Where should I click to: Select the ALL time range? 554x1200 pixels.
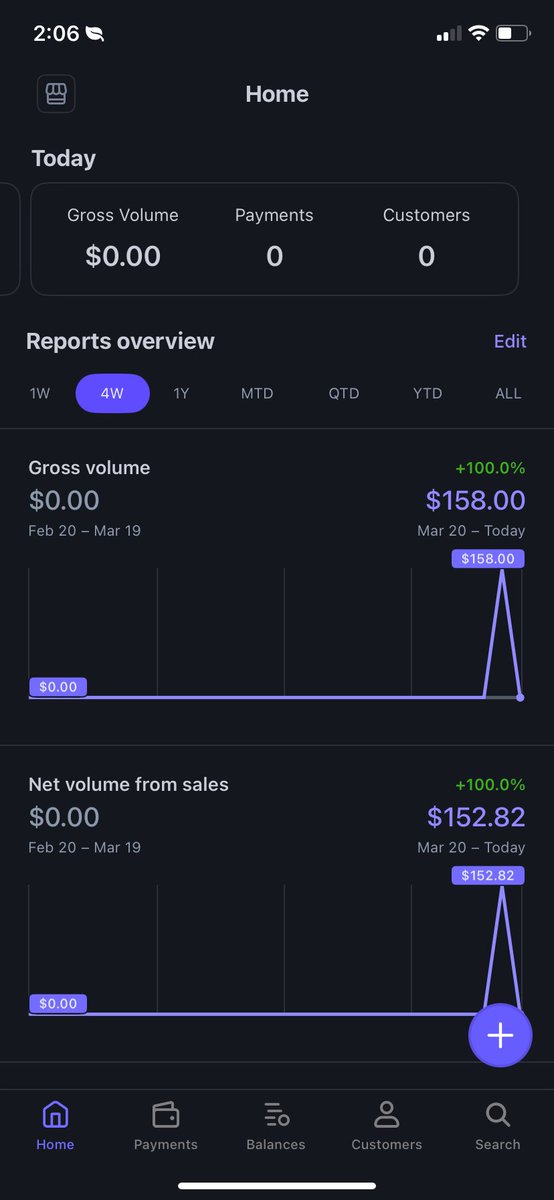click(x=508, y=393)
